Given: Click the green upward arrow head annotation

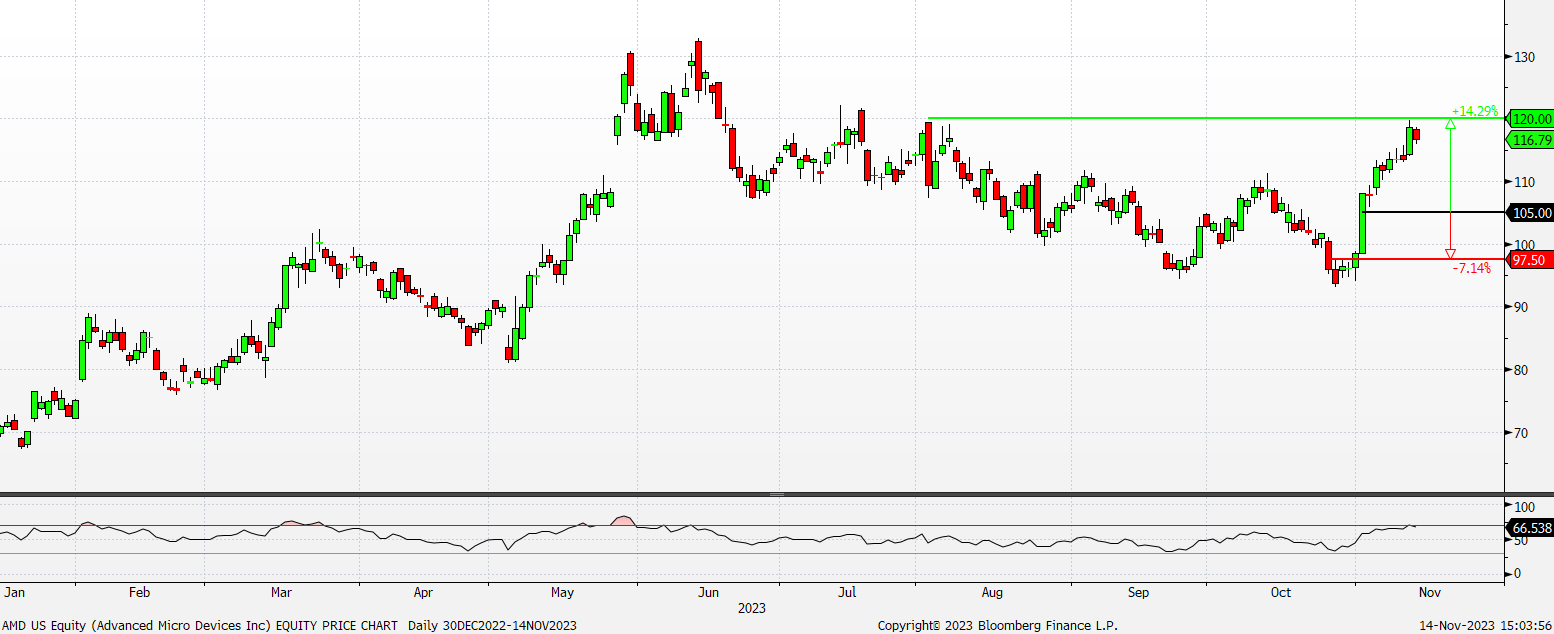Looking at the screenshot, I should tap(1451, 125).
